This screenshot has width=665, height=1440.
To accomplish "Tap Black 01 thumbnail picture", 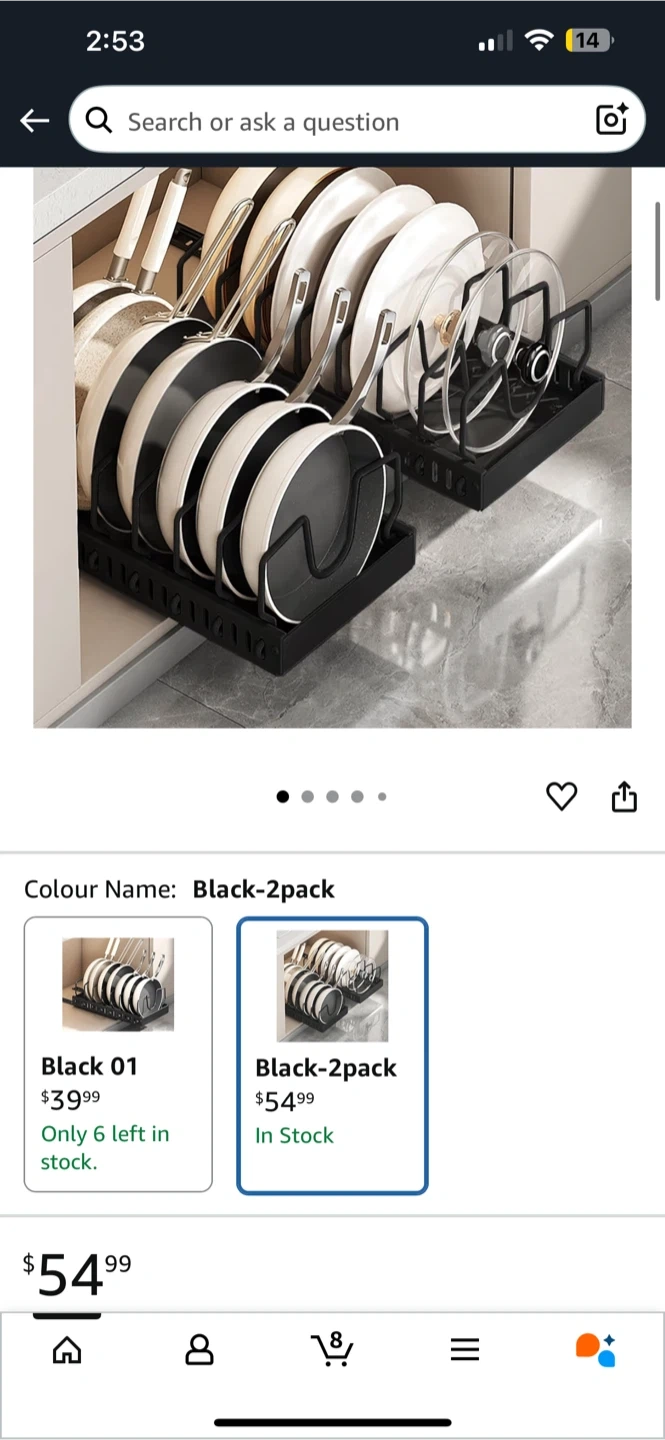I will click(118, 984).
